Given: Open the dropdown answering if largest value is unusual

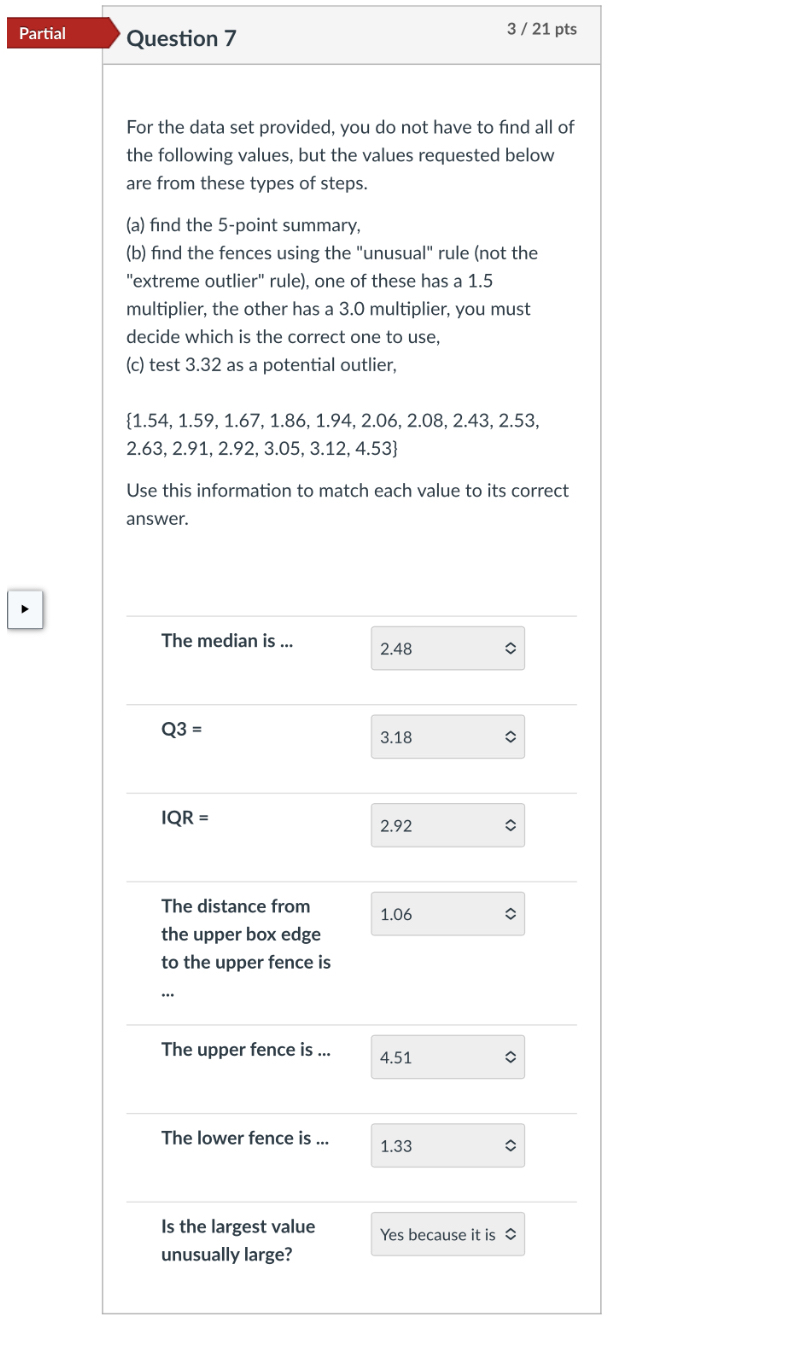Looking at the screenshot, I should coord(447,1234).
